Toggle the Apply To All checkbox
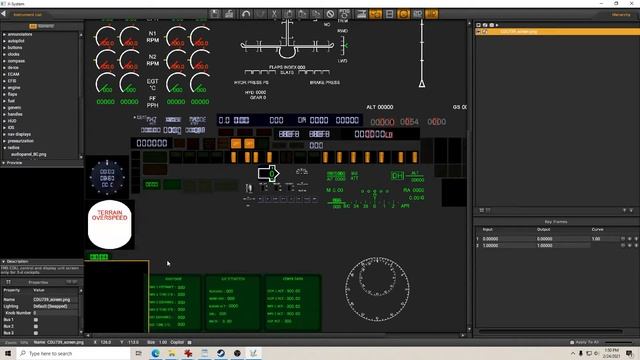Screen dimensions: 640x360 (x=572, y=342)
